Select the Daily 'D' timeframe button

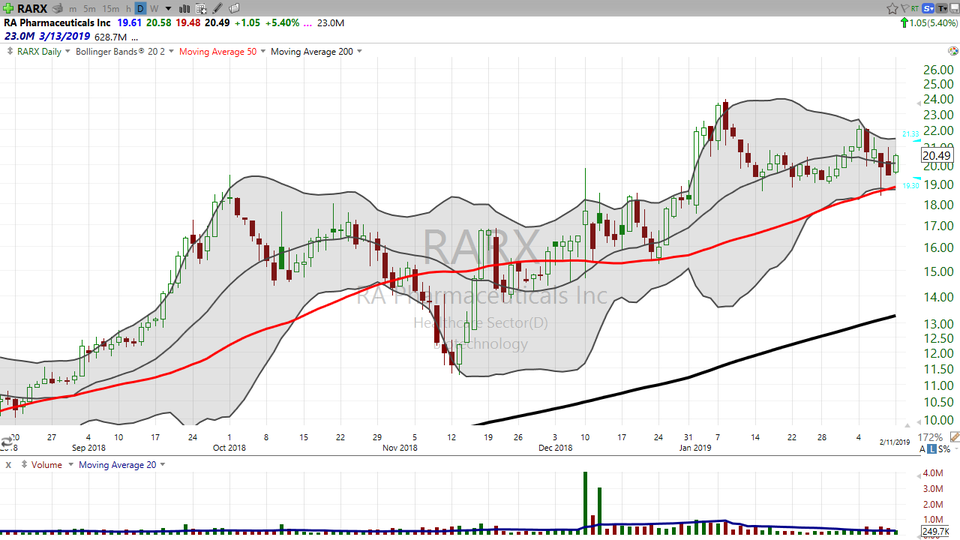(x=140, y=9)
